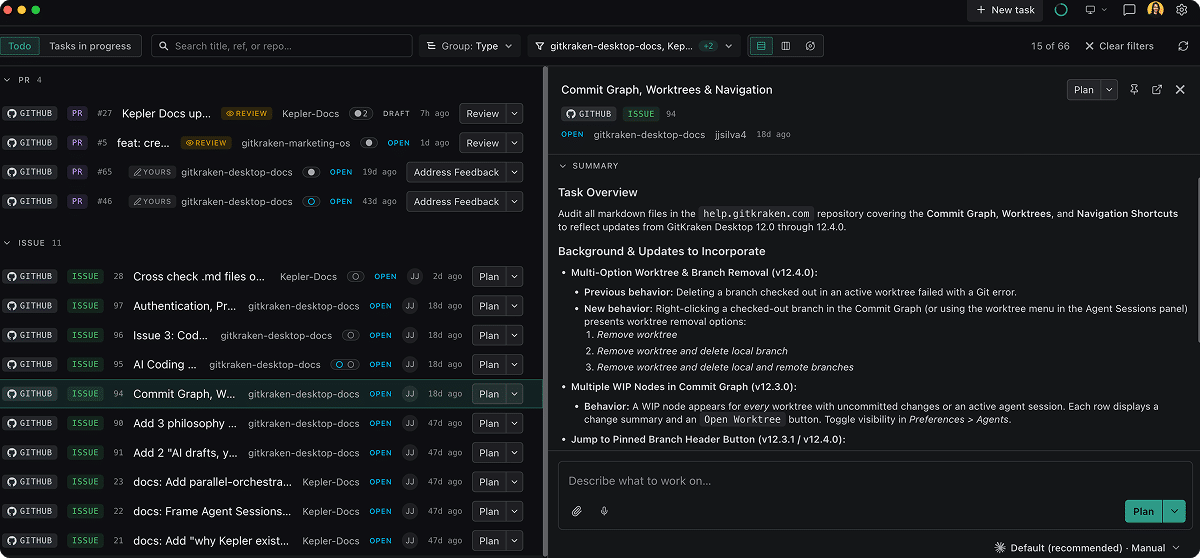Image resolution: width=1200 pixels, height=558 pixels.
Task: Focus the search title, ref, or repo field
Action: [x=282, y=46]
